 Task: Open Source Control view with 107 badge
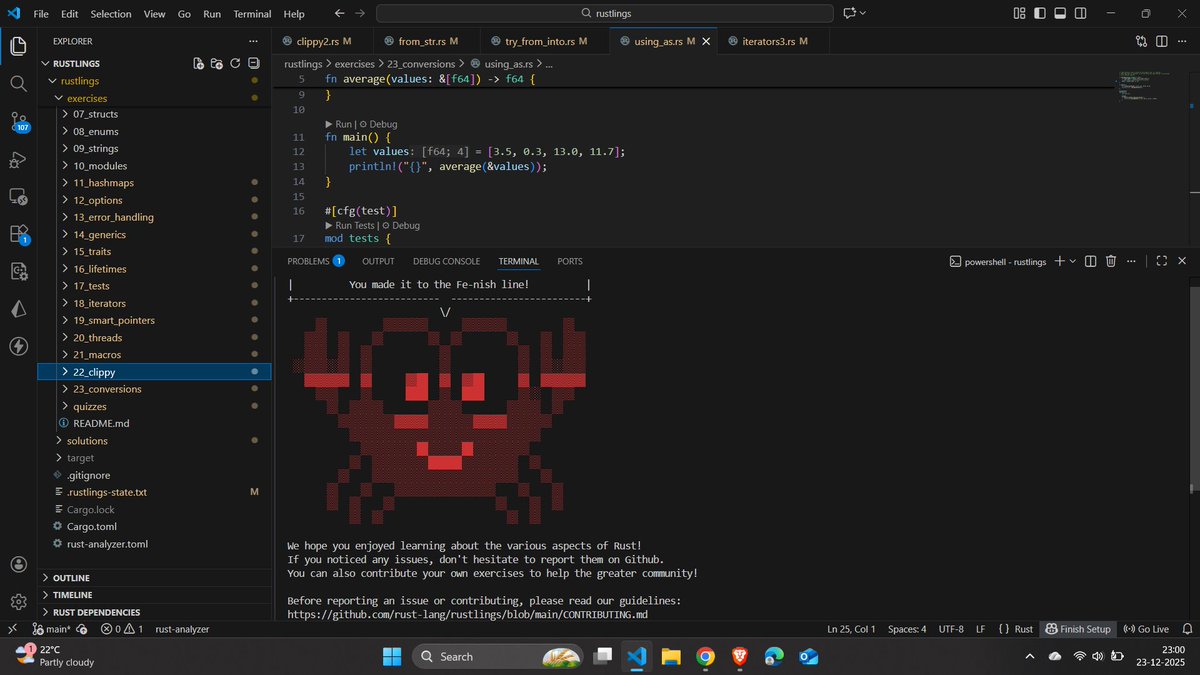pyautogui.click(x=18, y=122)
